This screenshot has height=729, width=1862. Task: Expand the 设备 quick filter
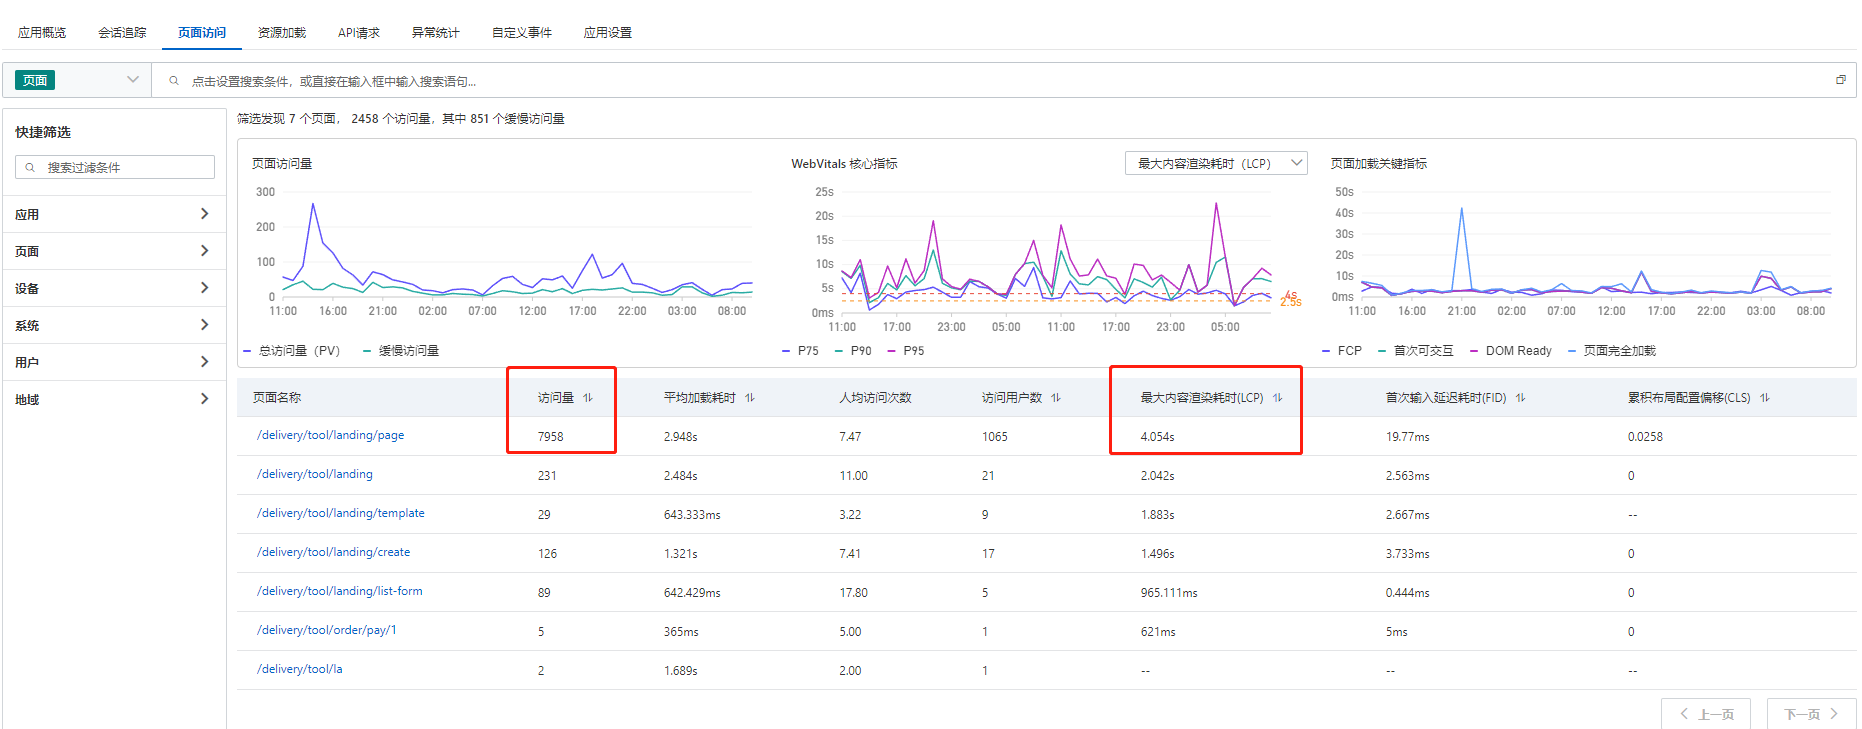pos(112,288)
